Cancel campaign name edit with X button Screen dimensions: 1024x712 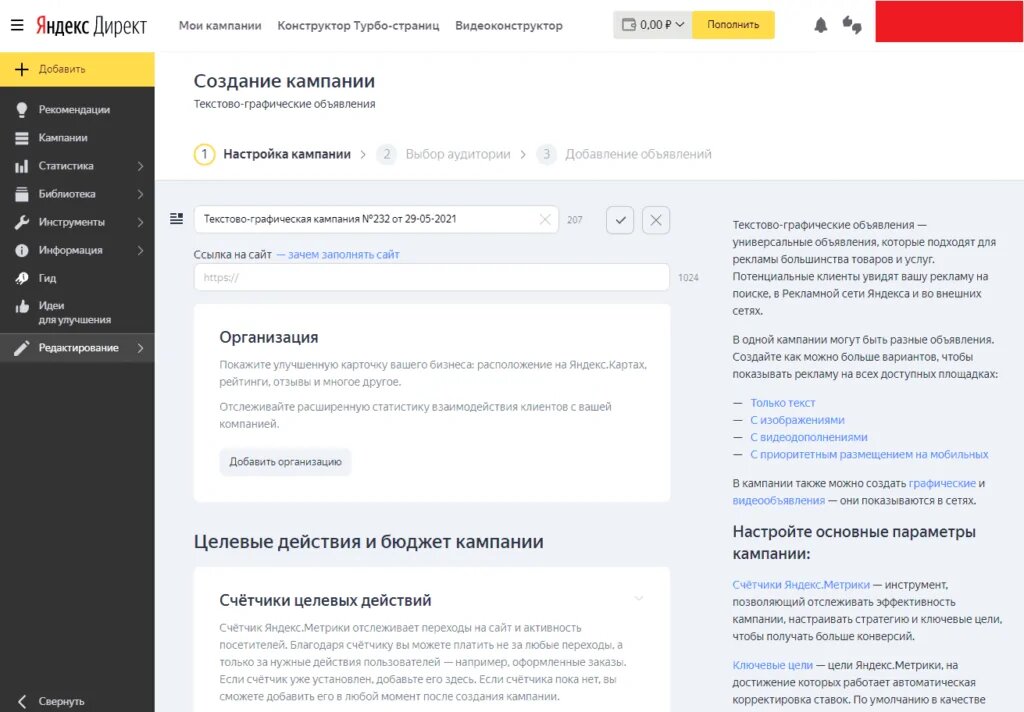coord(656,220)
